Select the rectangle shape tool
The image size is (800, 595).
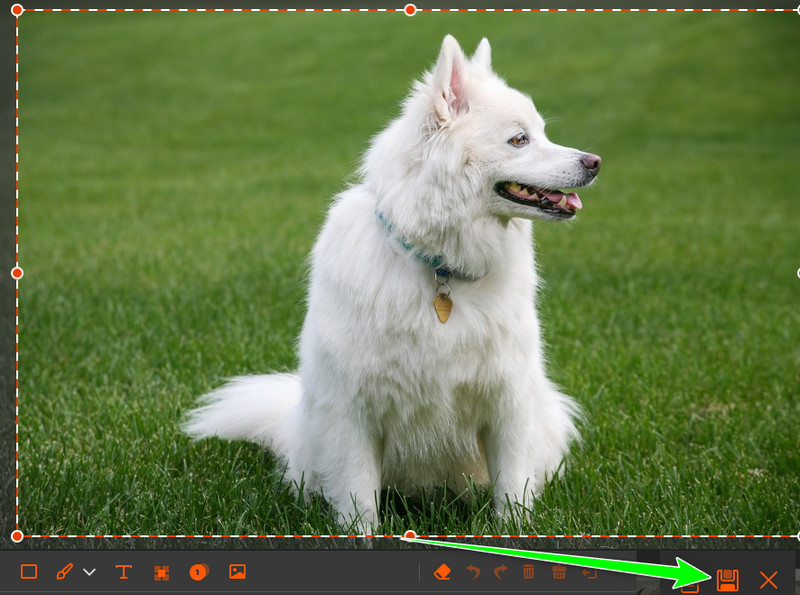pos(29,572)
